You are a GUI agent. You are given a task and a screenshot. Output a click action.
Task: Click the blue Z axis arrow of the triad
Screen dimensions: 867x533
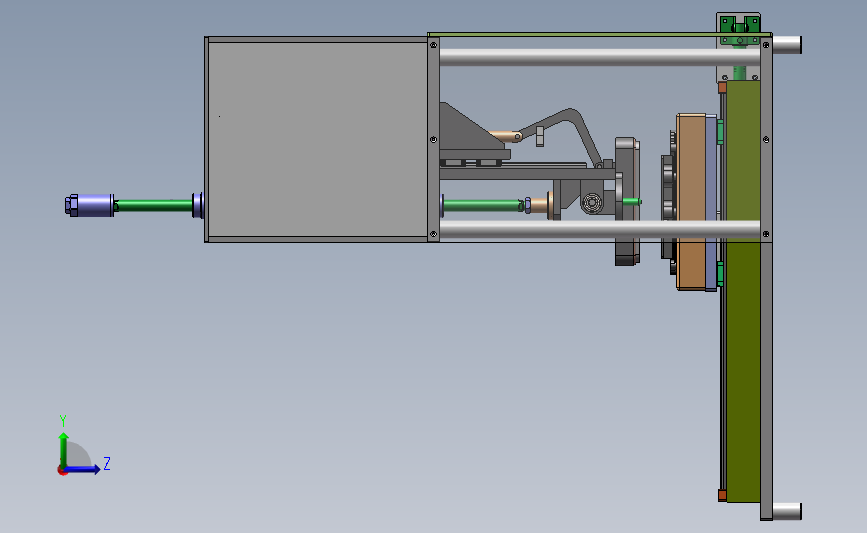coord(82,469)
